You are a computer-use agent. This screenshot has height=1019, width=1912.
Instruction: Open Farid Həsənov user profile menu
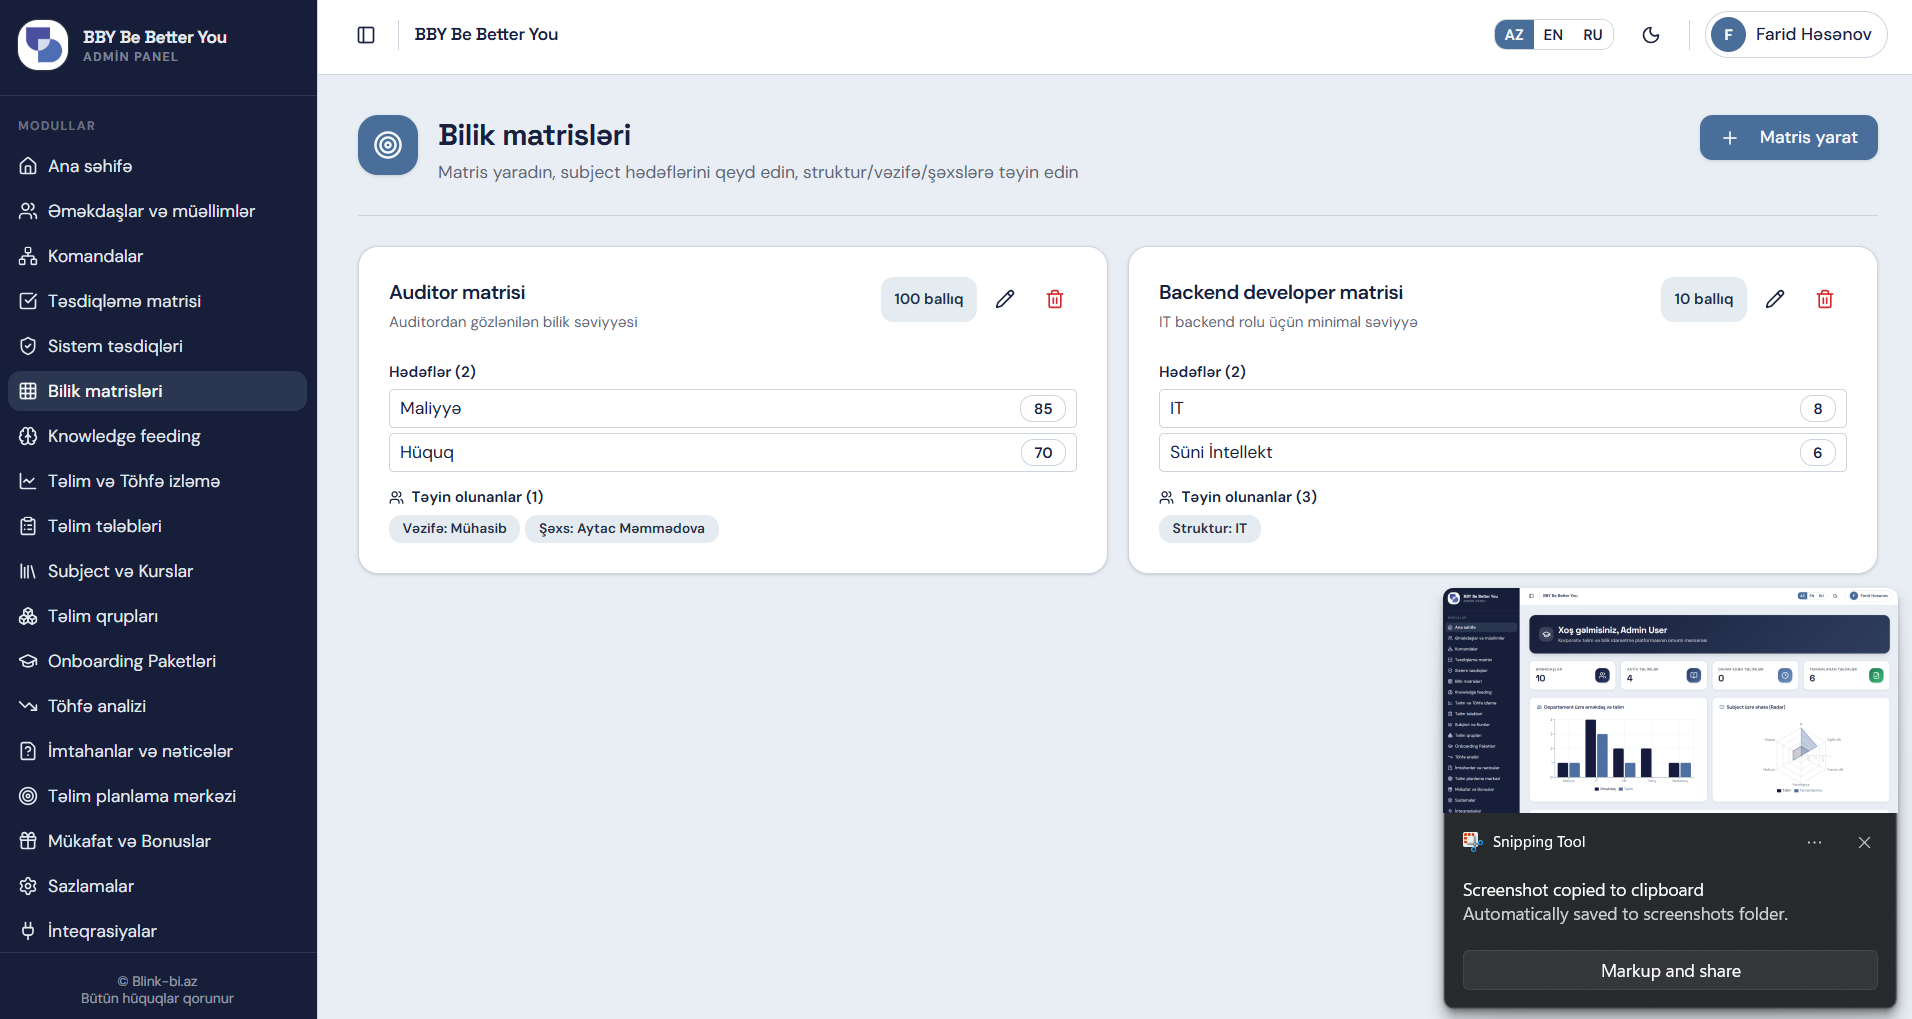point(1796,35)
